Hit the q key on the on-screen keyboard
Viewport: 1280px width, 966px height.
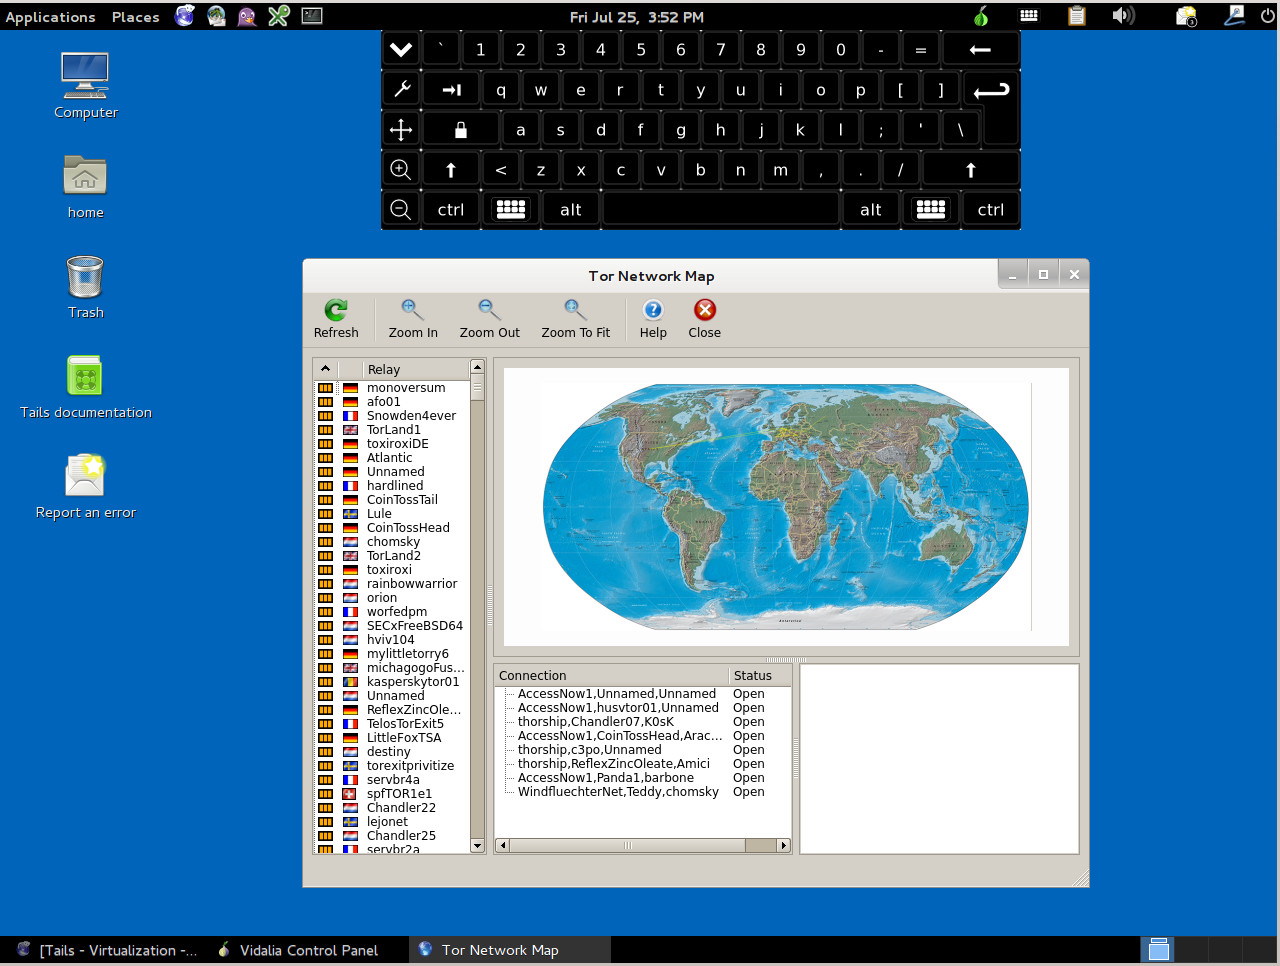[x=501, y=89]
